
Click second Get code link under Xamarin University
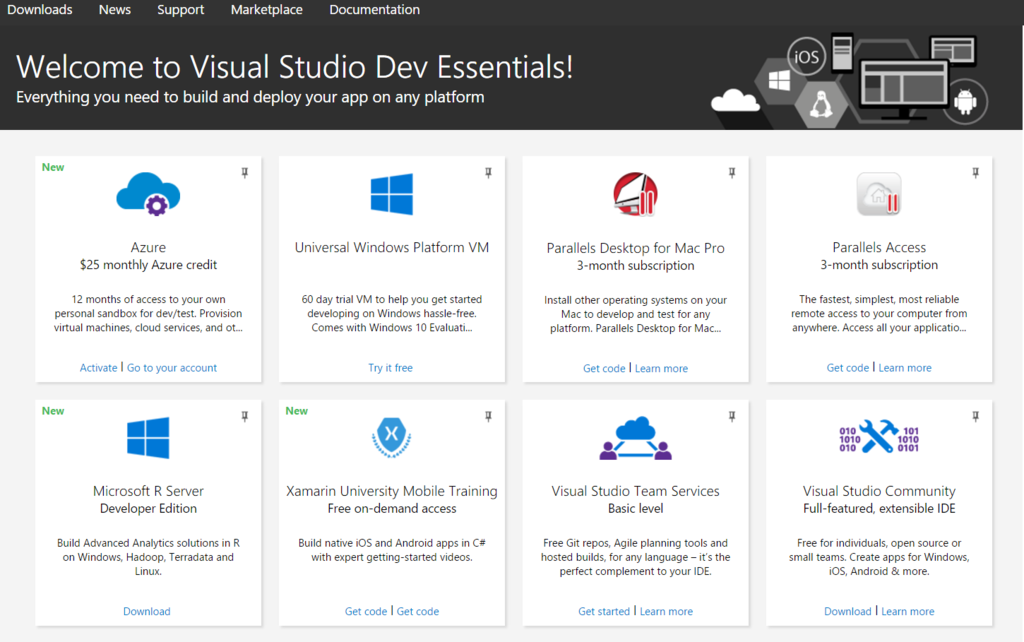(x=418, y=611)
